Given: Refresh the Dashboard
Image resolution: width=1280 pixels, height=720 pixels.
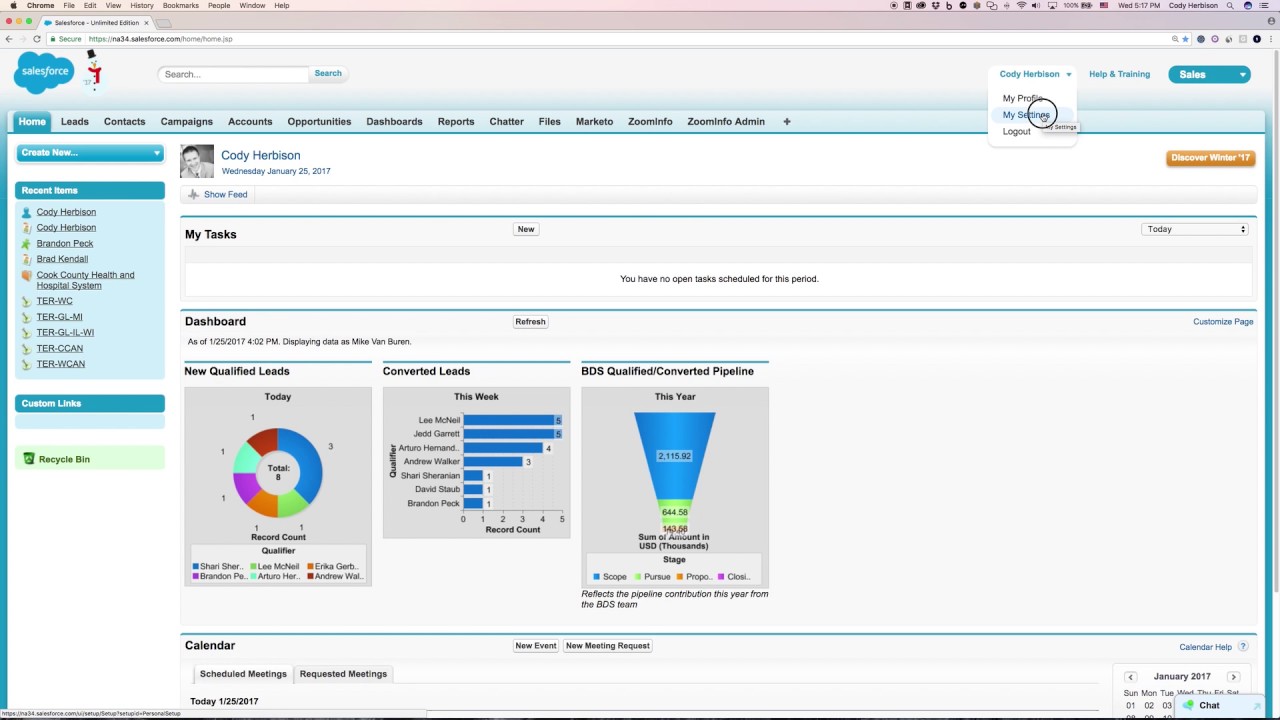Looking at the screenshot, I should (x=530, y=322).
